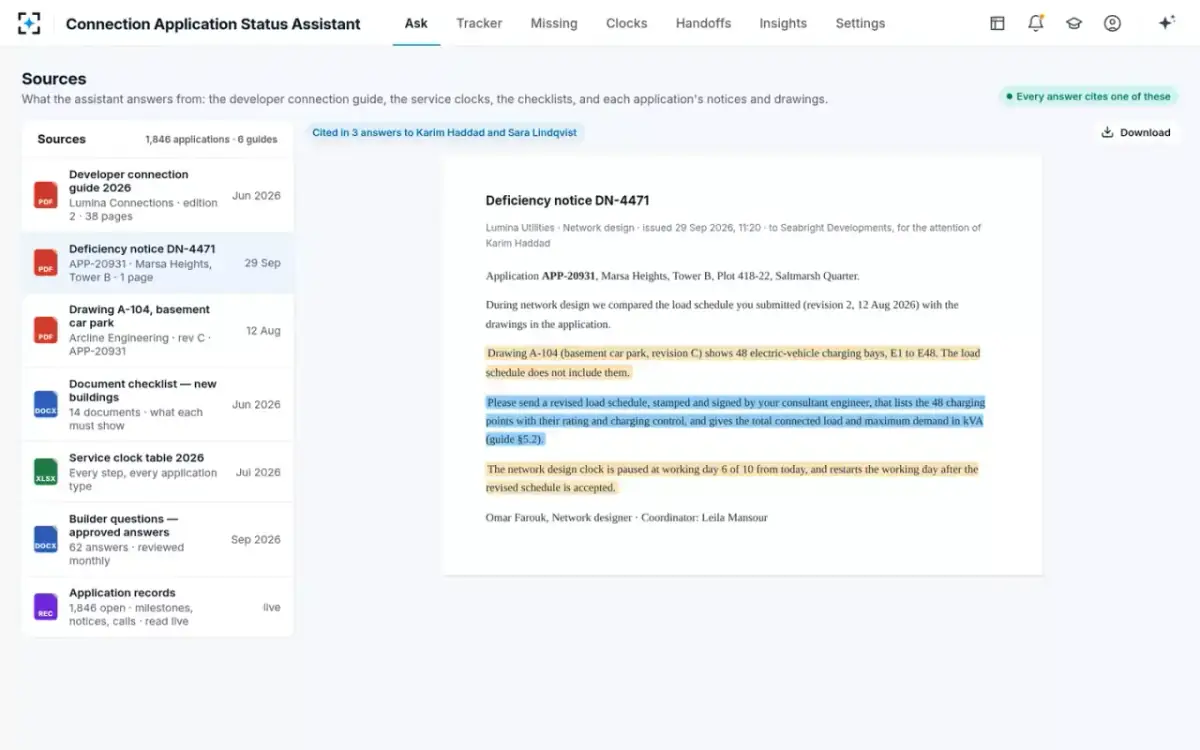This screenshot has width=1200, height=750.
Task: Click the app logo icon
Action: coord(30,23)
